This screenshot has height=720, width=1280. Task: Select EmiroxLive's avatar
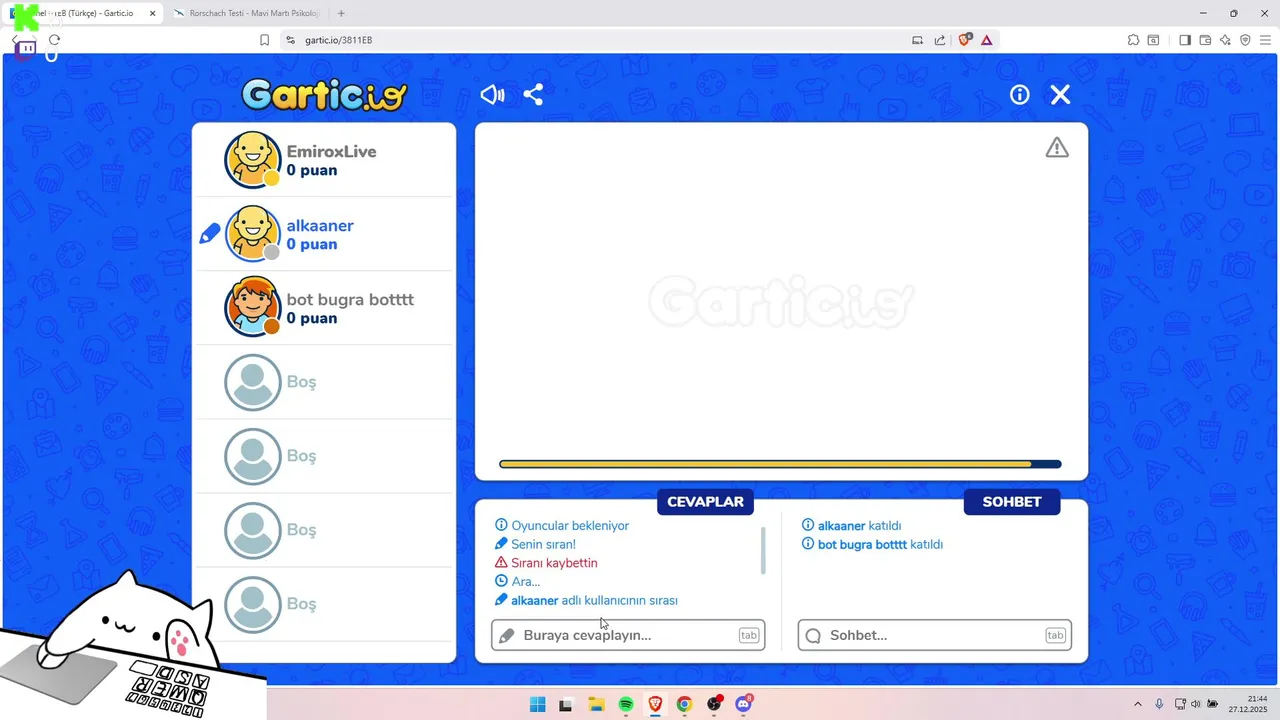(x=253, y=160)
